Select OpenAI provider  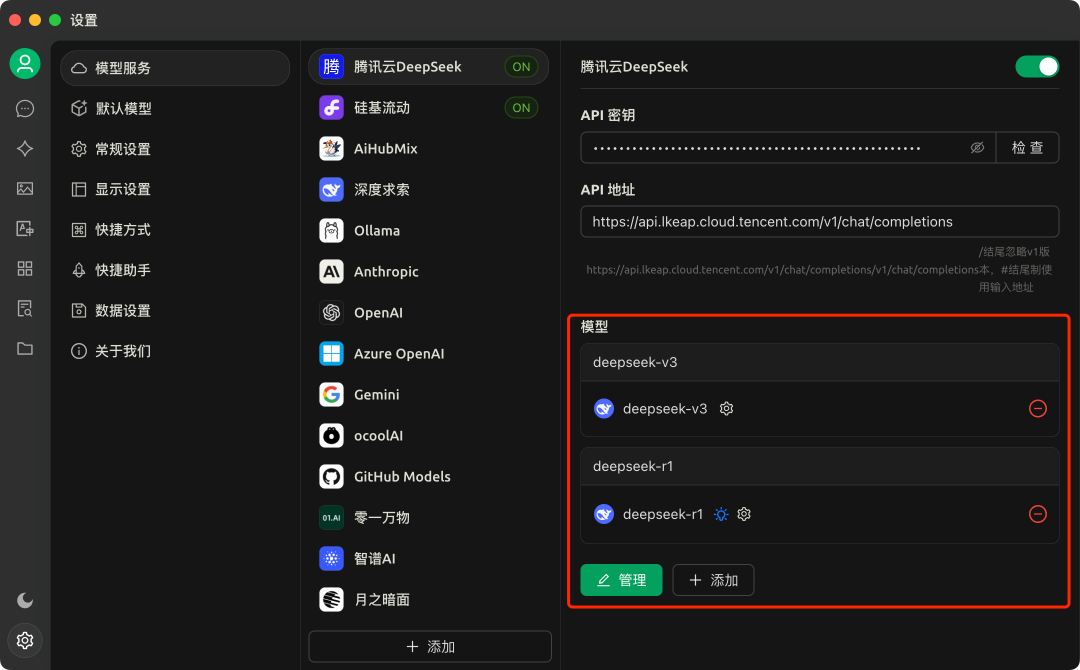click(x=428, y=313)
